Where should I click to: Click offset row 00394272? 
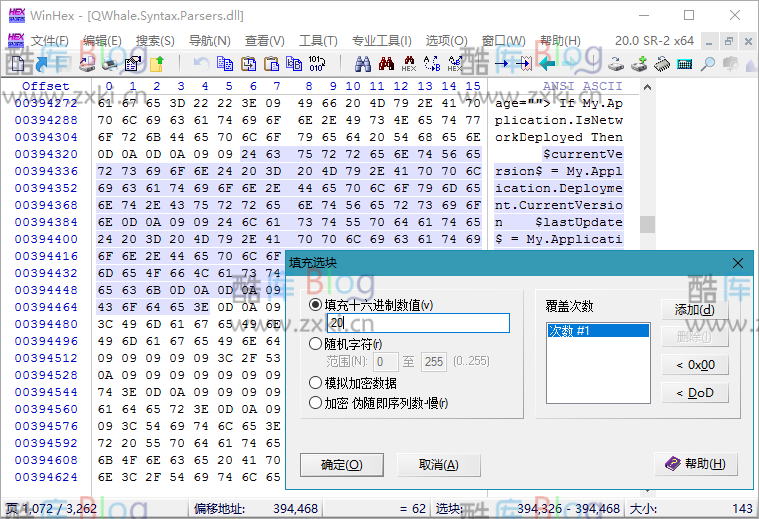click(46, 103)
